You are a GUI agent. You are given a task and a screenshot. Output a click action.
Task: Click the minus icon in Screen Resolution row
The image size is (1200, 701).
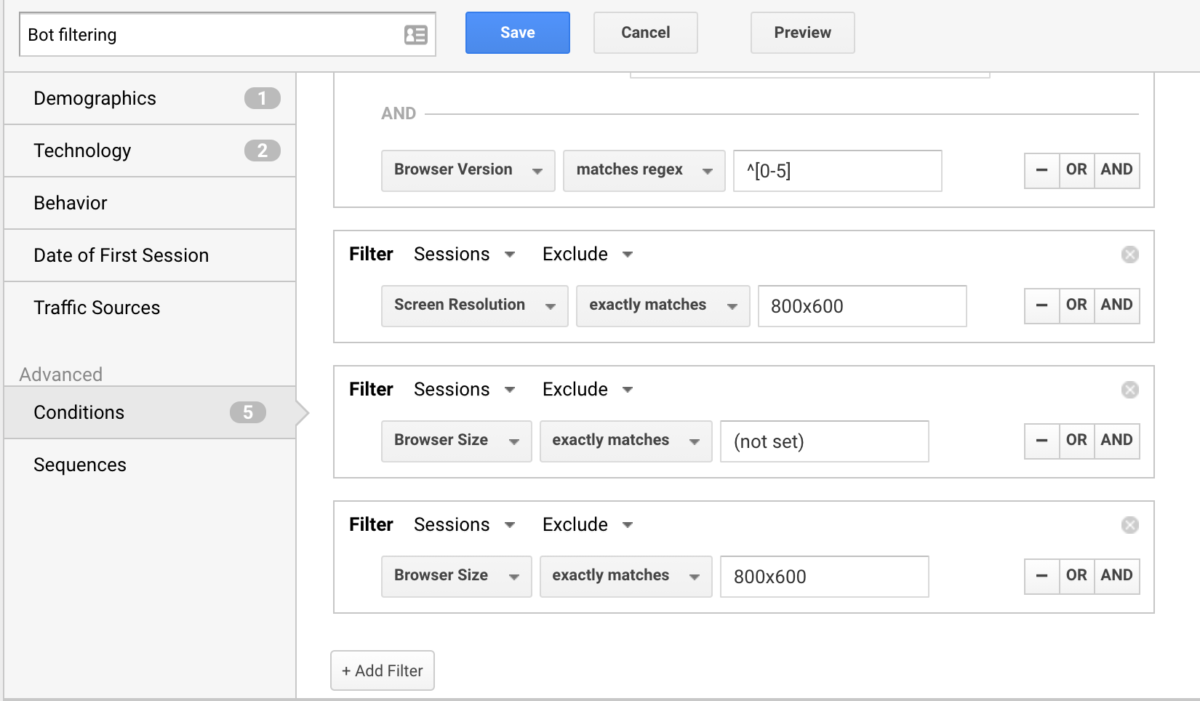tap(1041, 305)
